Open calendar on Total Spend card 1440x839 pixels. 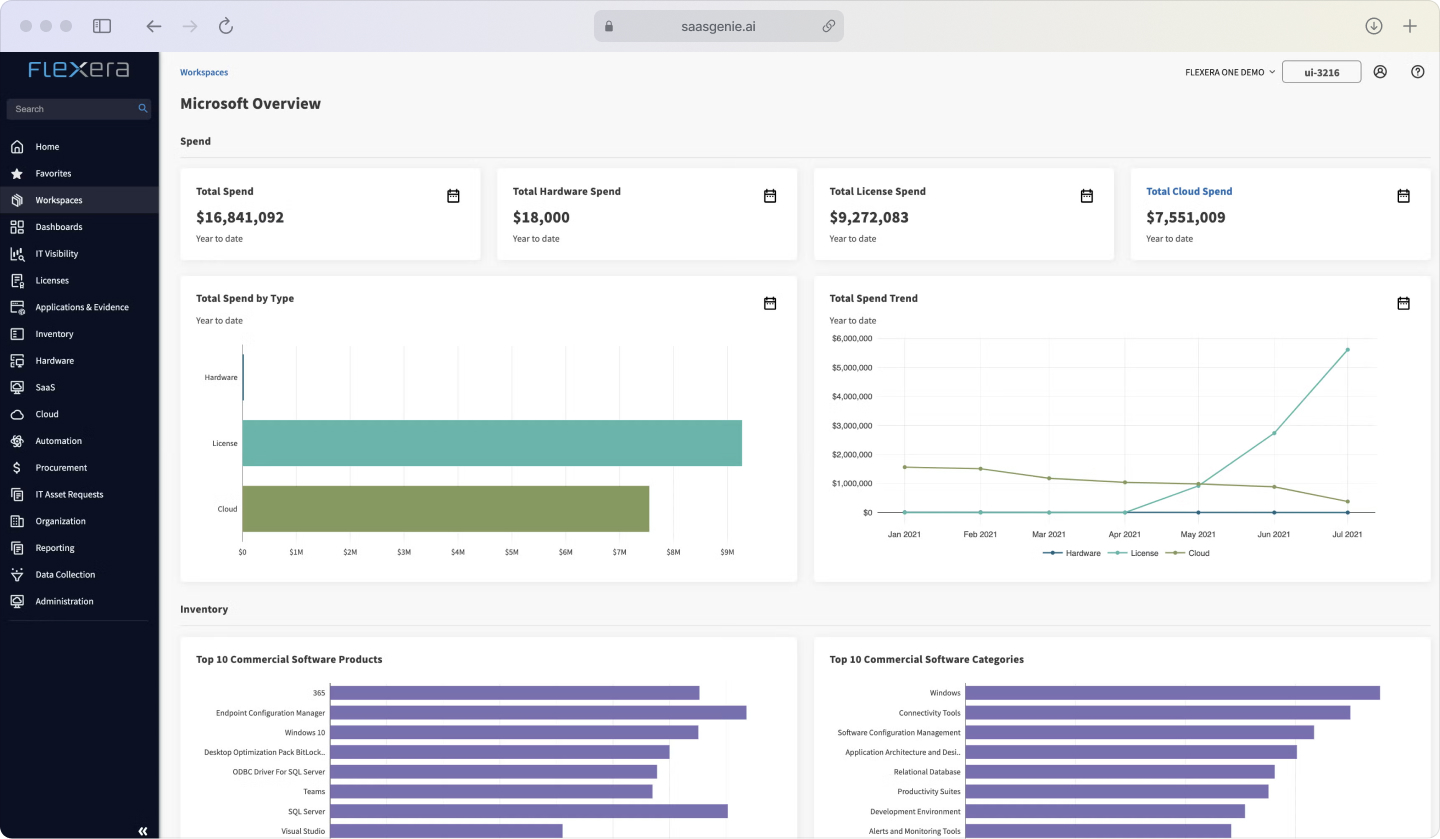453,196
